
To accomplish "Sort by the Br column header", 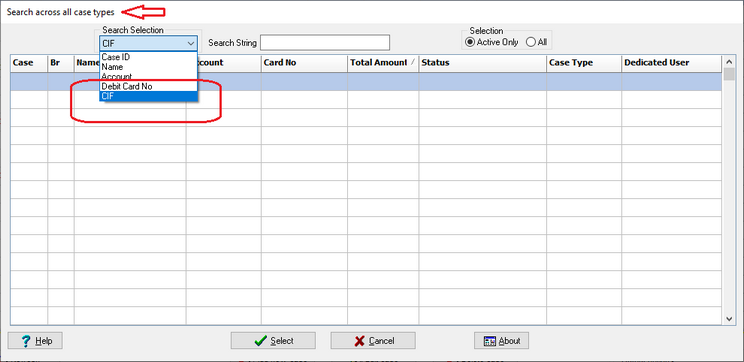I will (61, 63).
